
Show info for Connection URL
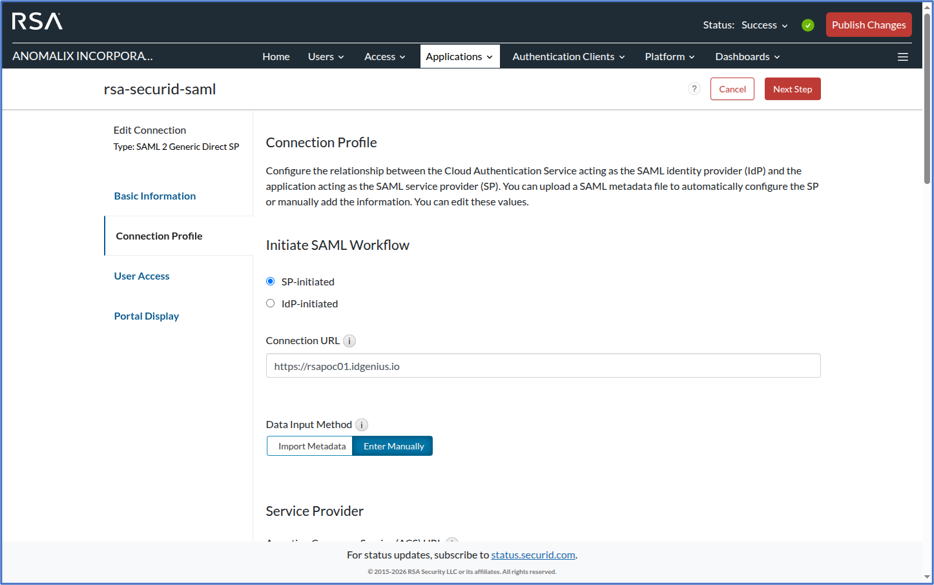pos(350,341)
